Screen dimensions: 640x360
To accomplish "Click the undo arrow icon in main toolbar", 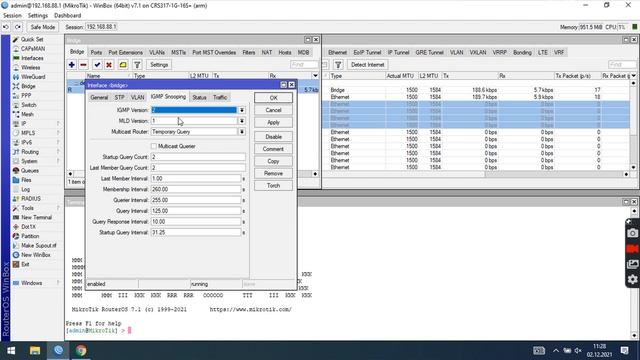I will point(6,27).
